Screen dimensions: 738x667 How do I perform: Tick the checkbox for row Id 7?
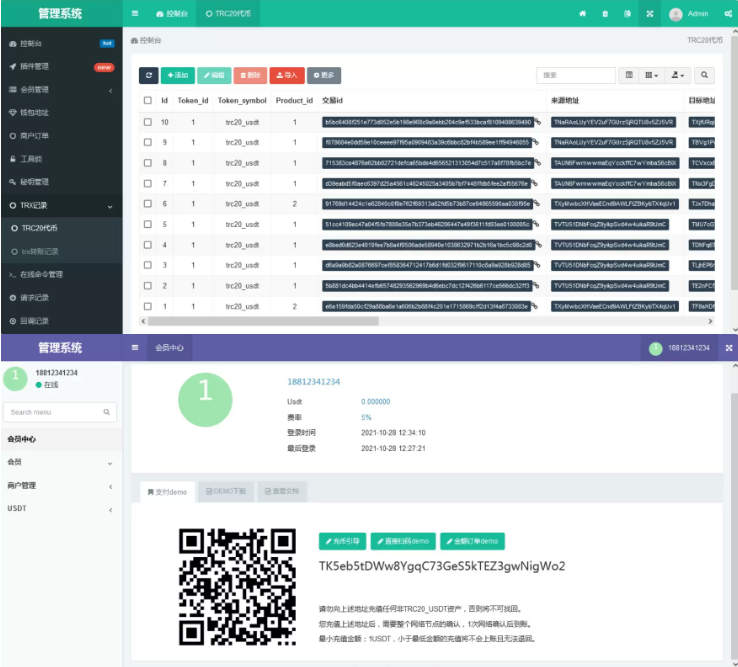[148, 183]
